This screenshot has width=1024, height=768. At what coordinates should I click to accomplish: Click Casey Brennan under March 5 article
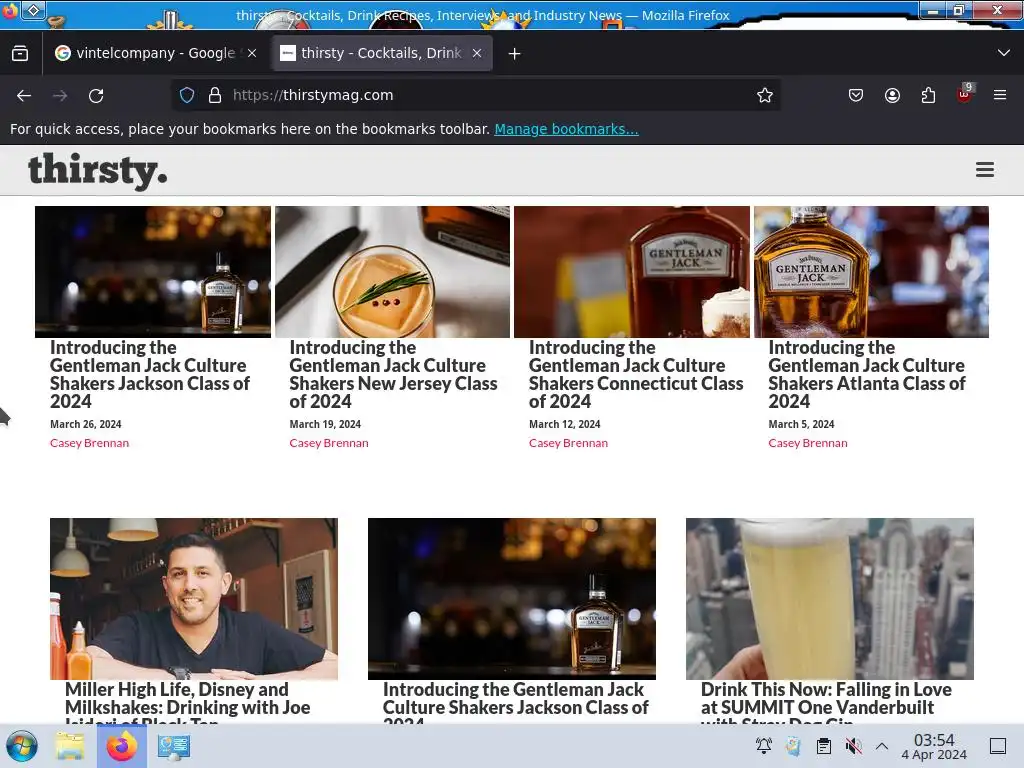(808, 443)
